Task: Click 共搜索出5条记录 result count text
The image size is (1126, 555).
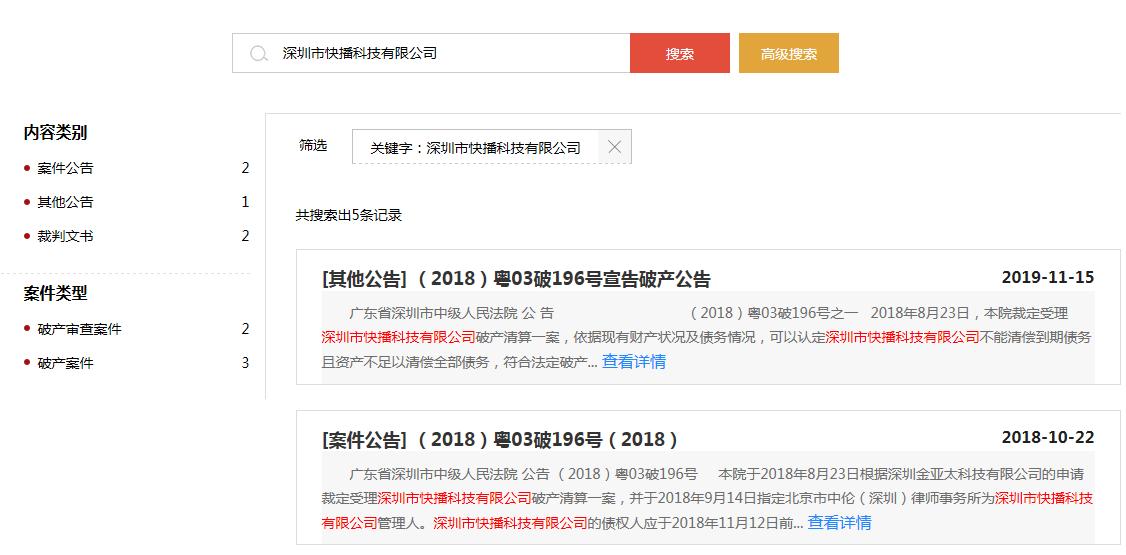Action: (349, 215)
